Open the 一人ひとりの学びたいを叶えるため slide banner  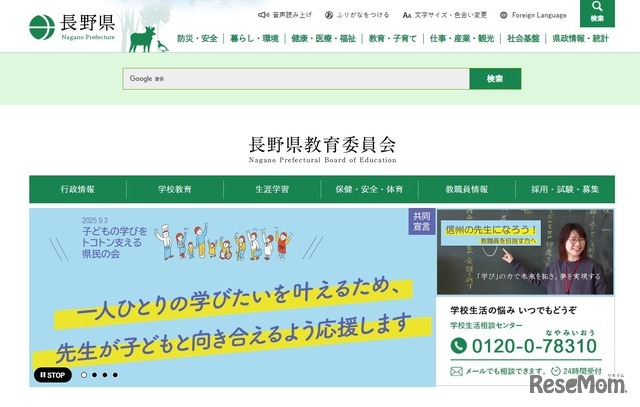[232, 297]
